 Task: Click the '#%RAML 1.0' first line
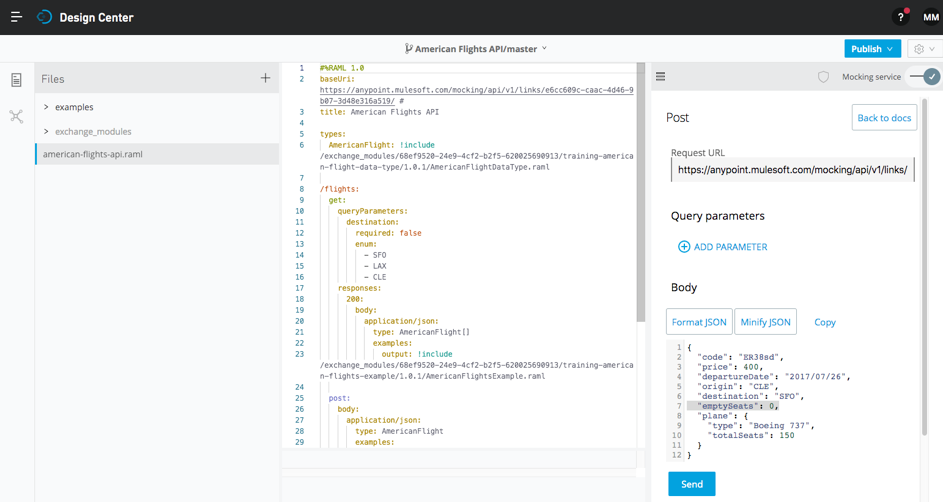pyautogui.click(x=342, y=68)
